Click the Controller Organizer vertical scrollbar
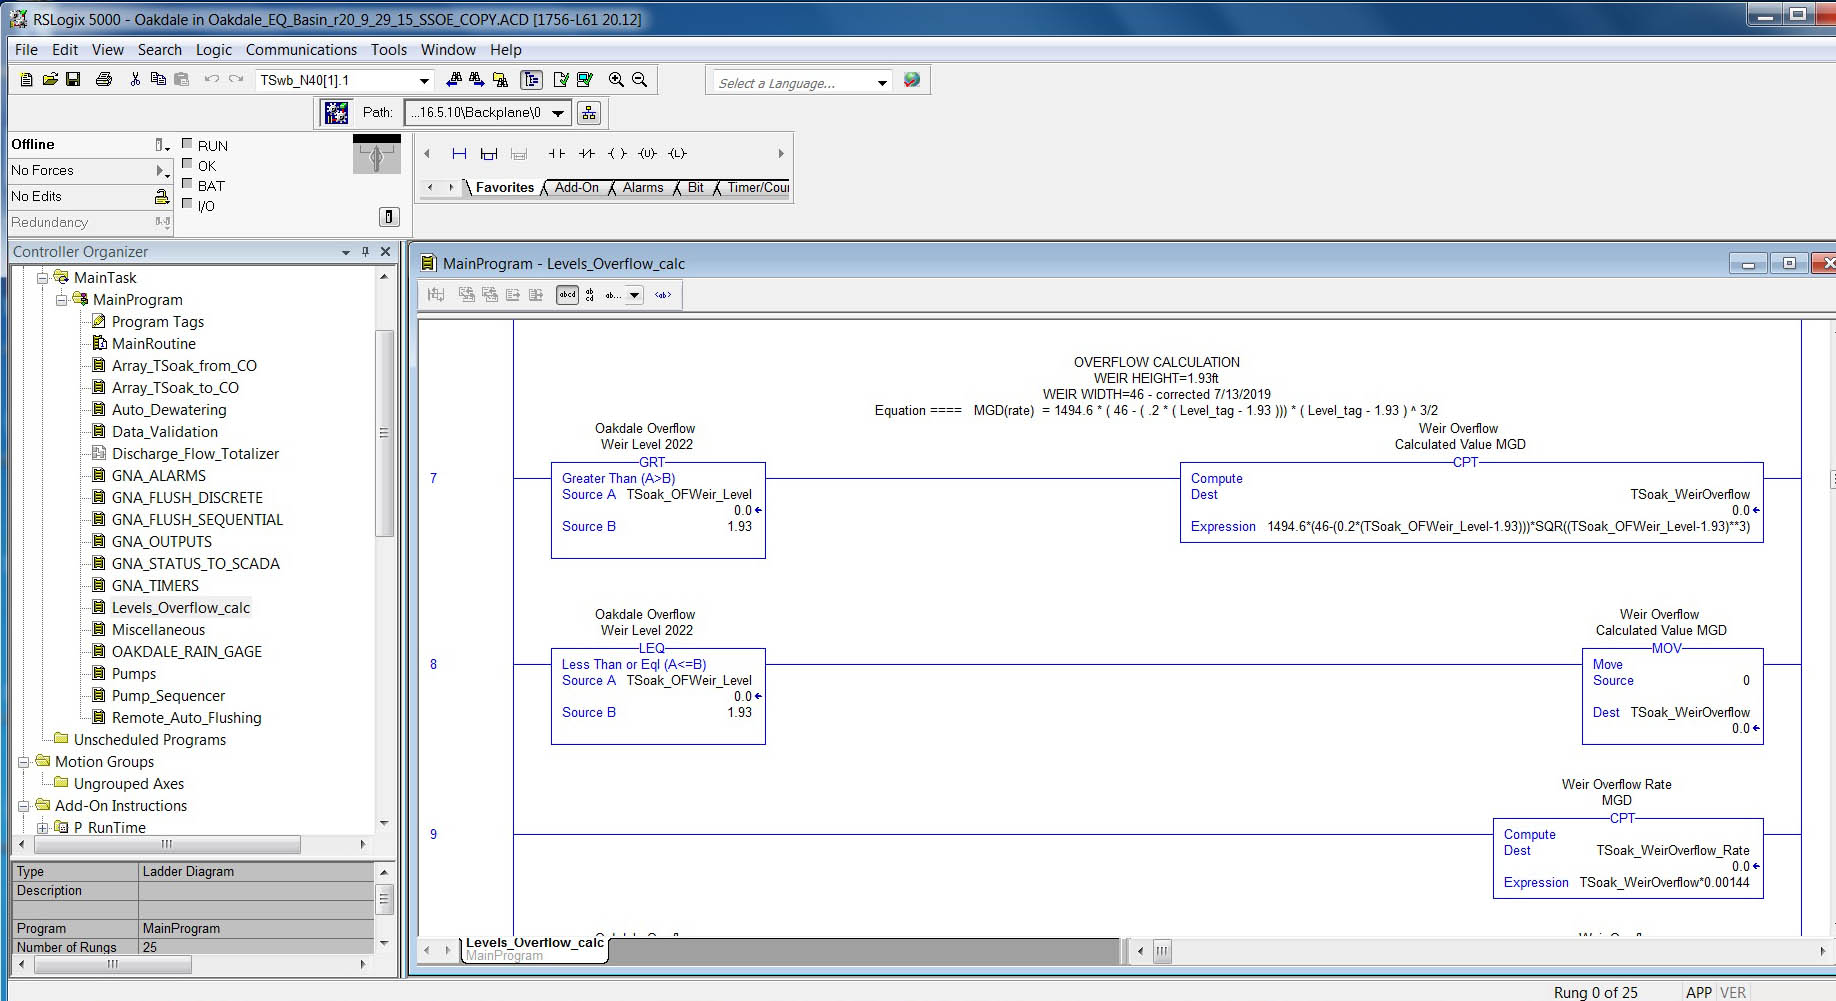 click(384, 433)
